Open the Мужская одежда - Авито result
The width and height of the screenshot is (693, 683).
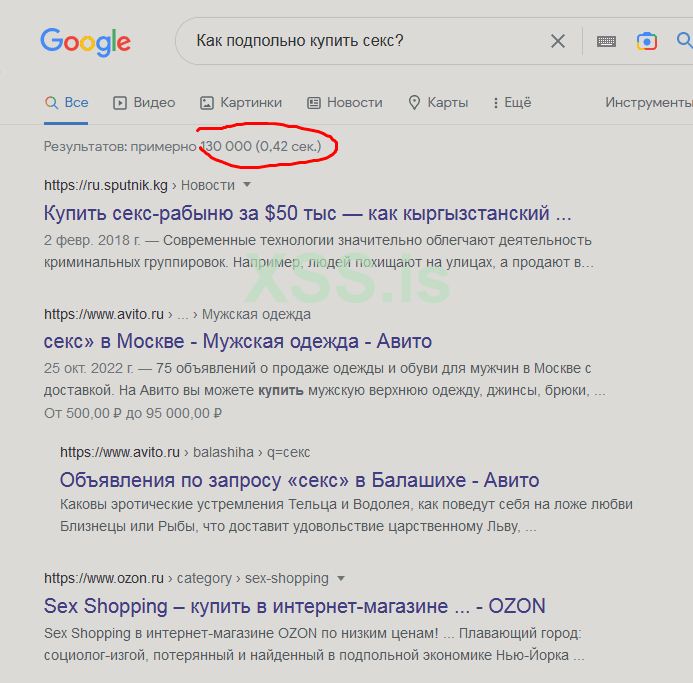point(238,341)
